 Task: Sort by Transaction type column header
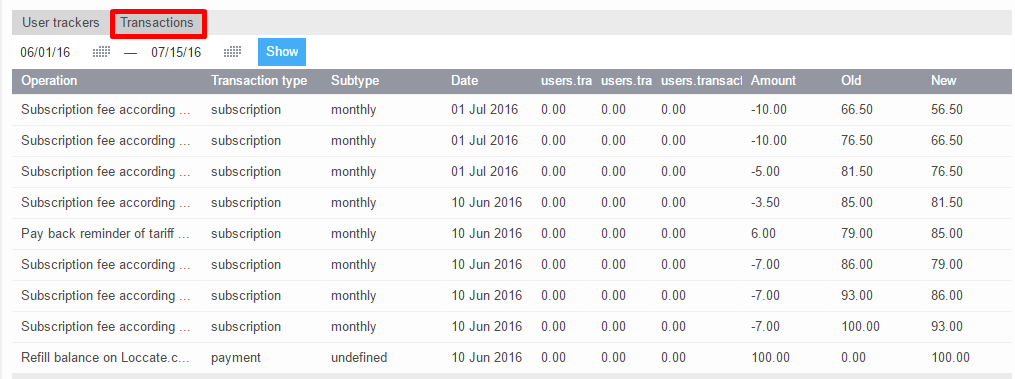tap(259, 81)
